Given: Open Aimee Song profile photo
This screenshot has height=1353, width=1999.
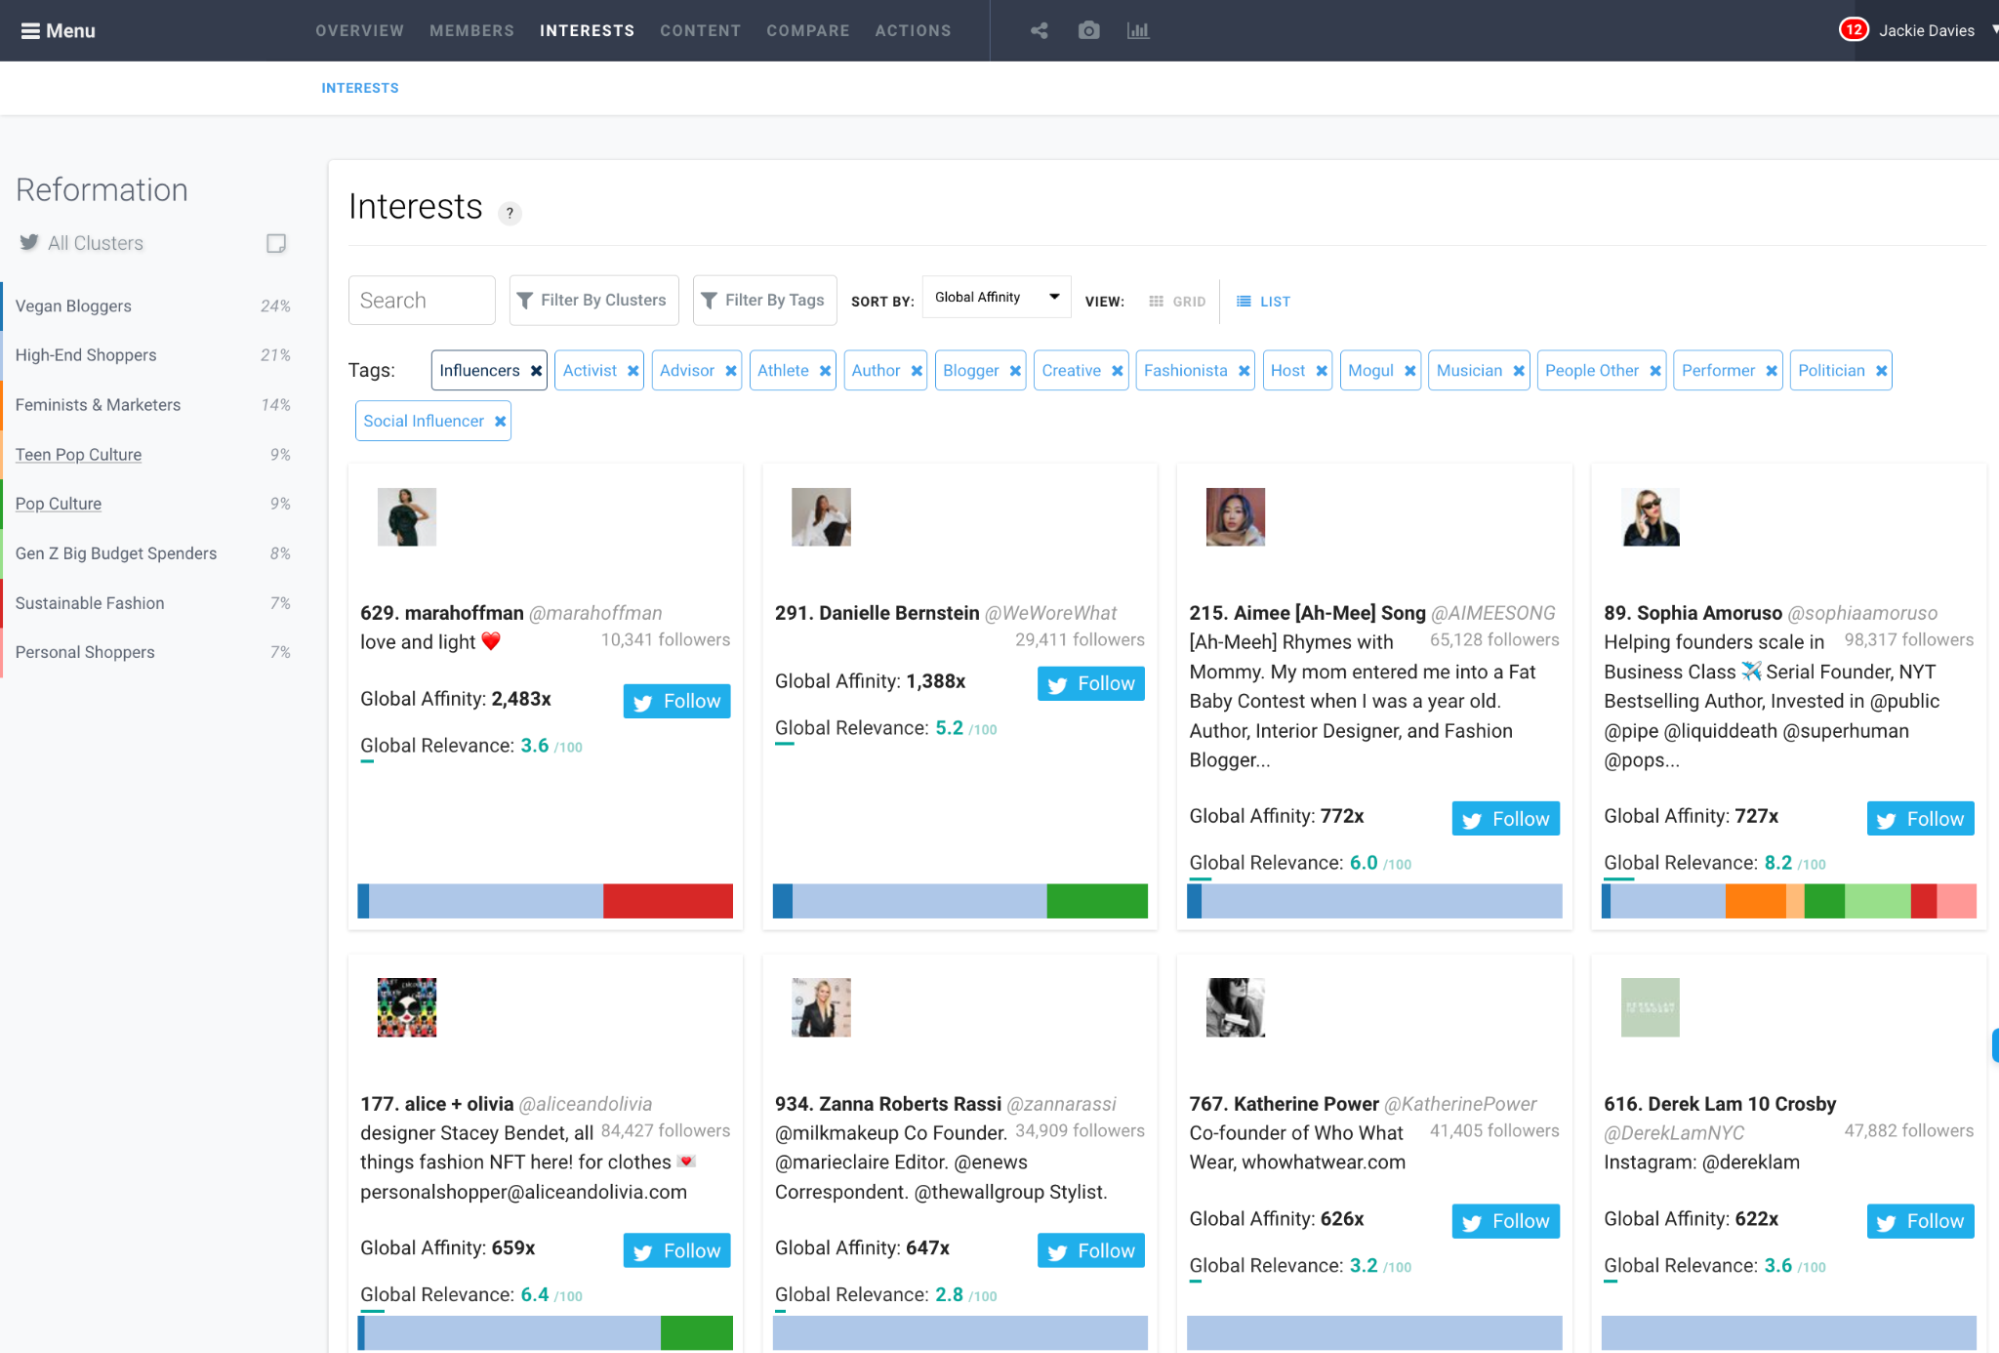Looking at the screenshot, I should pos(1235,517).
